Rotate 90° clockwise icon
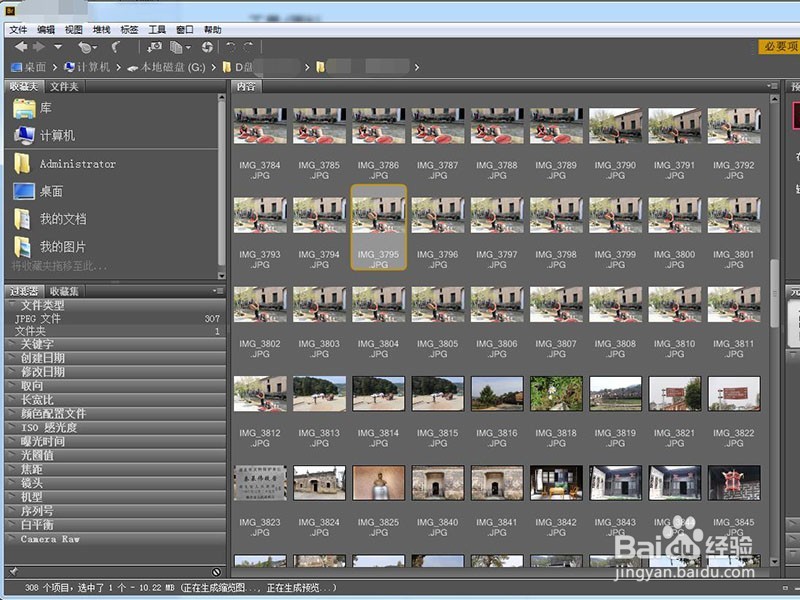 248,46
